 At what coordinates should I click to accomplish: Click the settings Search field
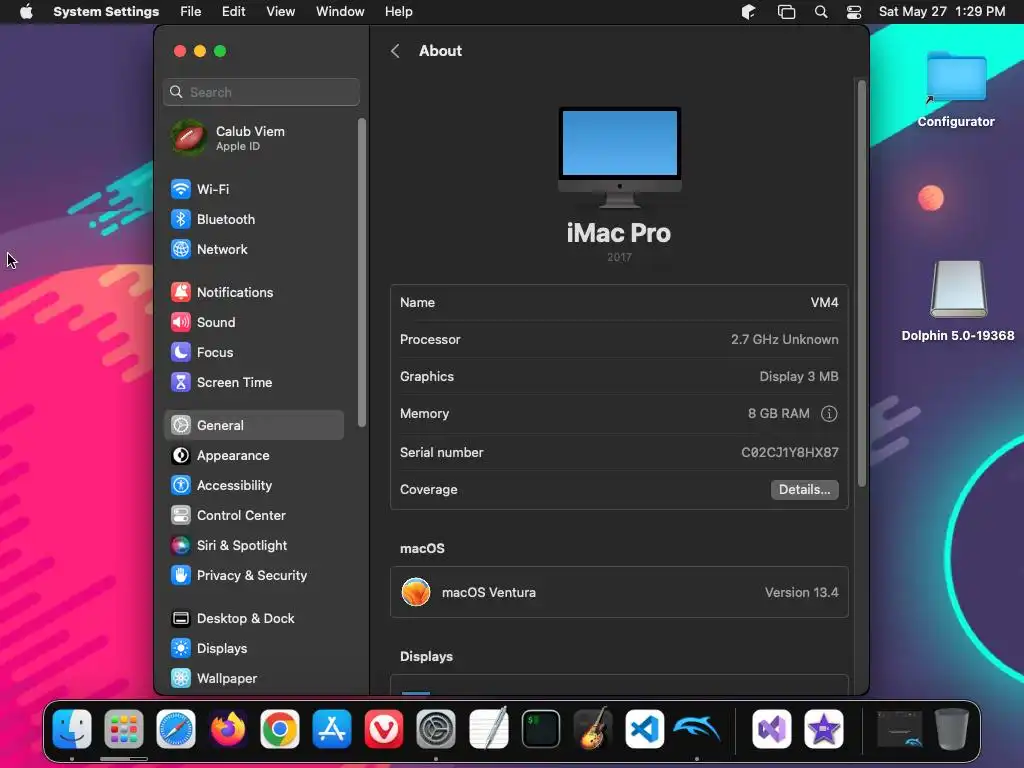click(x=261, y=92)
